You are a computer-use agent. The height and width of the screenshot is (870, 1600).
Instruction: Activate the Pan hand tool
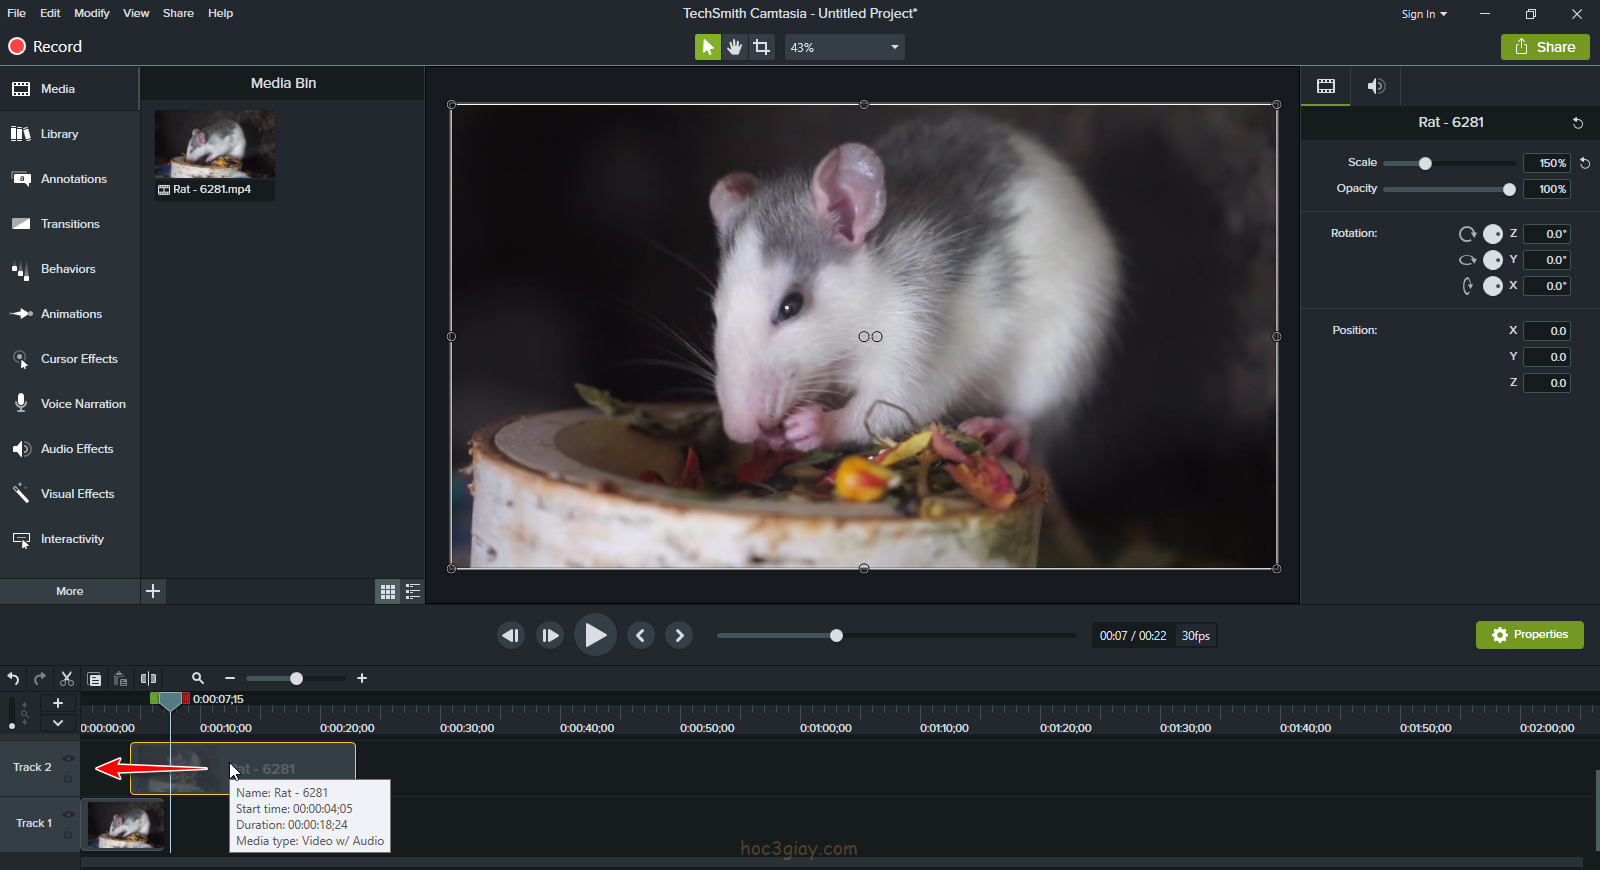click(x=735, y=47)
